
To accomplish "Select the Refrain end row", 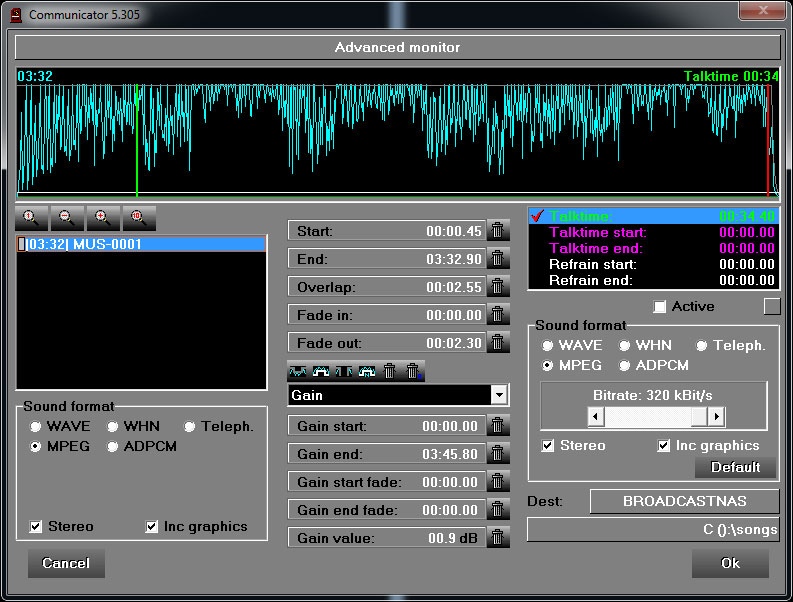I will [x=653, y=280].
